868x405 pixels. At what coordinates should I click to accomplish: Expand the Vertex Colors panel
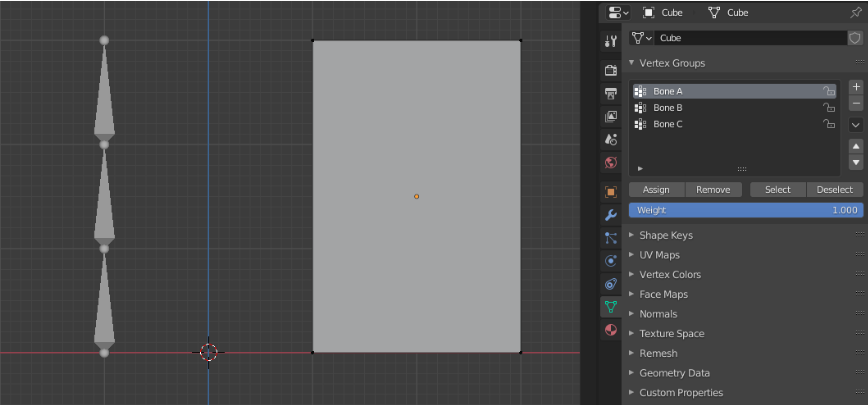[632, 274]
